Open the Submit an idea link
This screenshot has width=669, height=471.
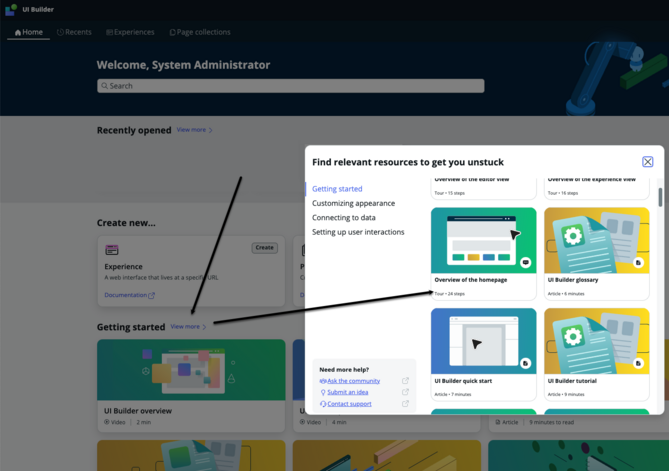pos(348,392)
